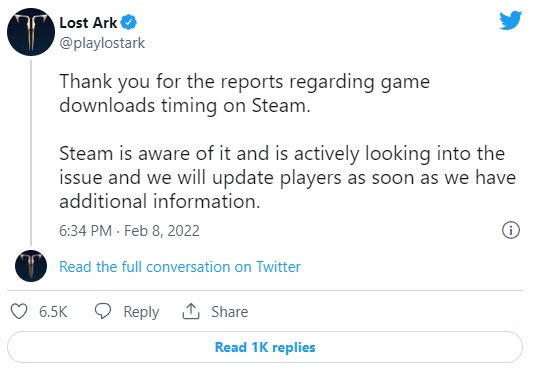Image resolution: width=534 pixels, height=371 pixels.
Task: Click the 6.5K likes count
Action: pyautogui.click(x=53, y=312)
